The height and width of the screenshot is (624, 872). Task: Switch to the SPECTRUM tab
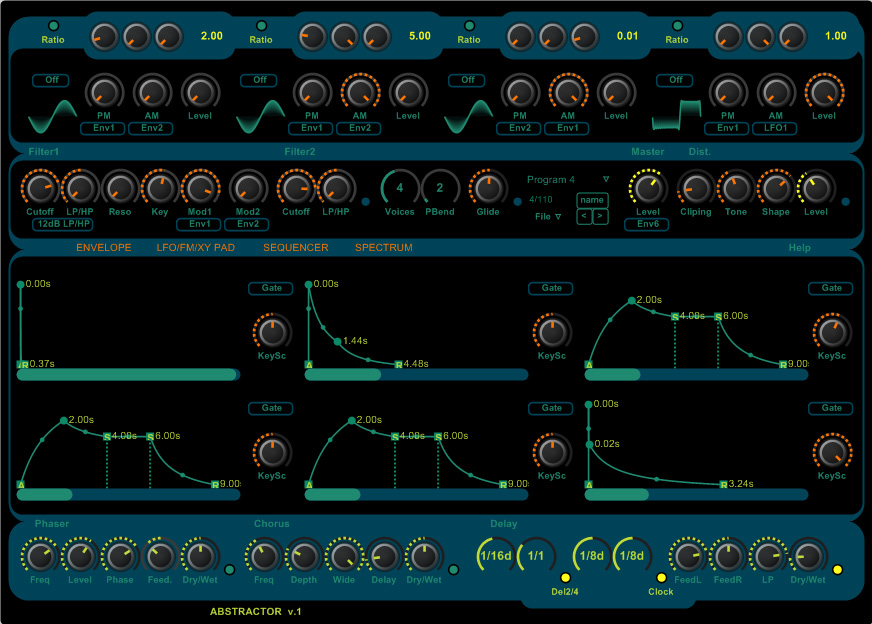click(384, 247)
